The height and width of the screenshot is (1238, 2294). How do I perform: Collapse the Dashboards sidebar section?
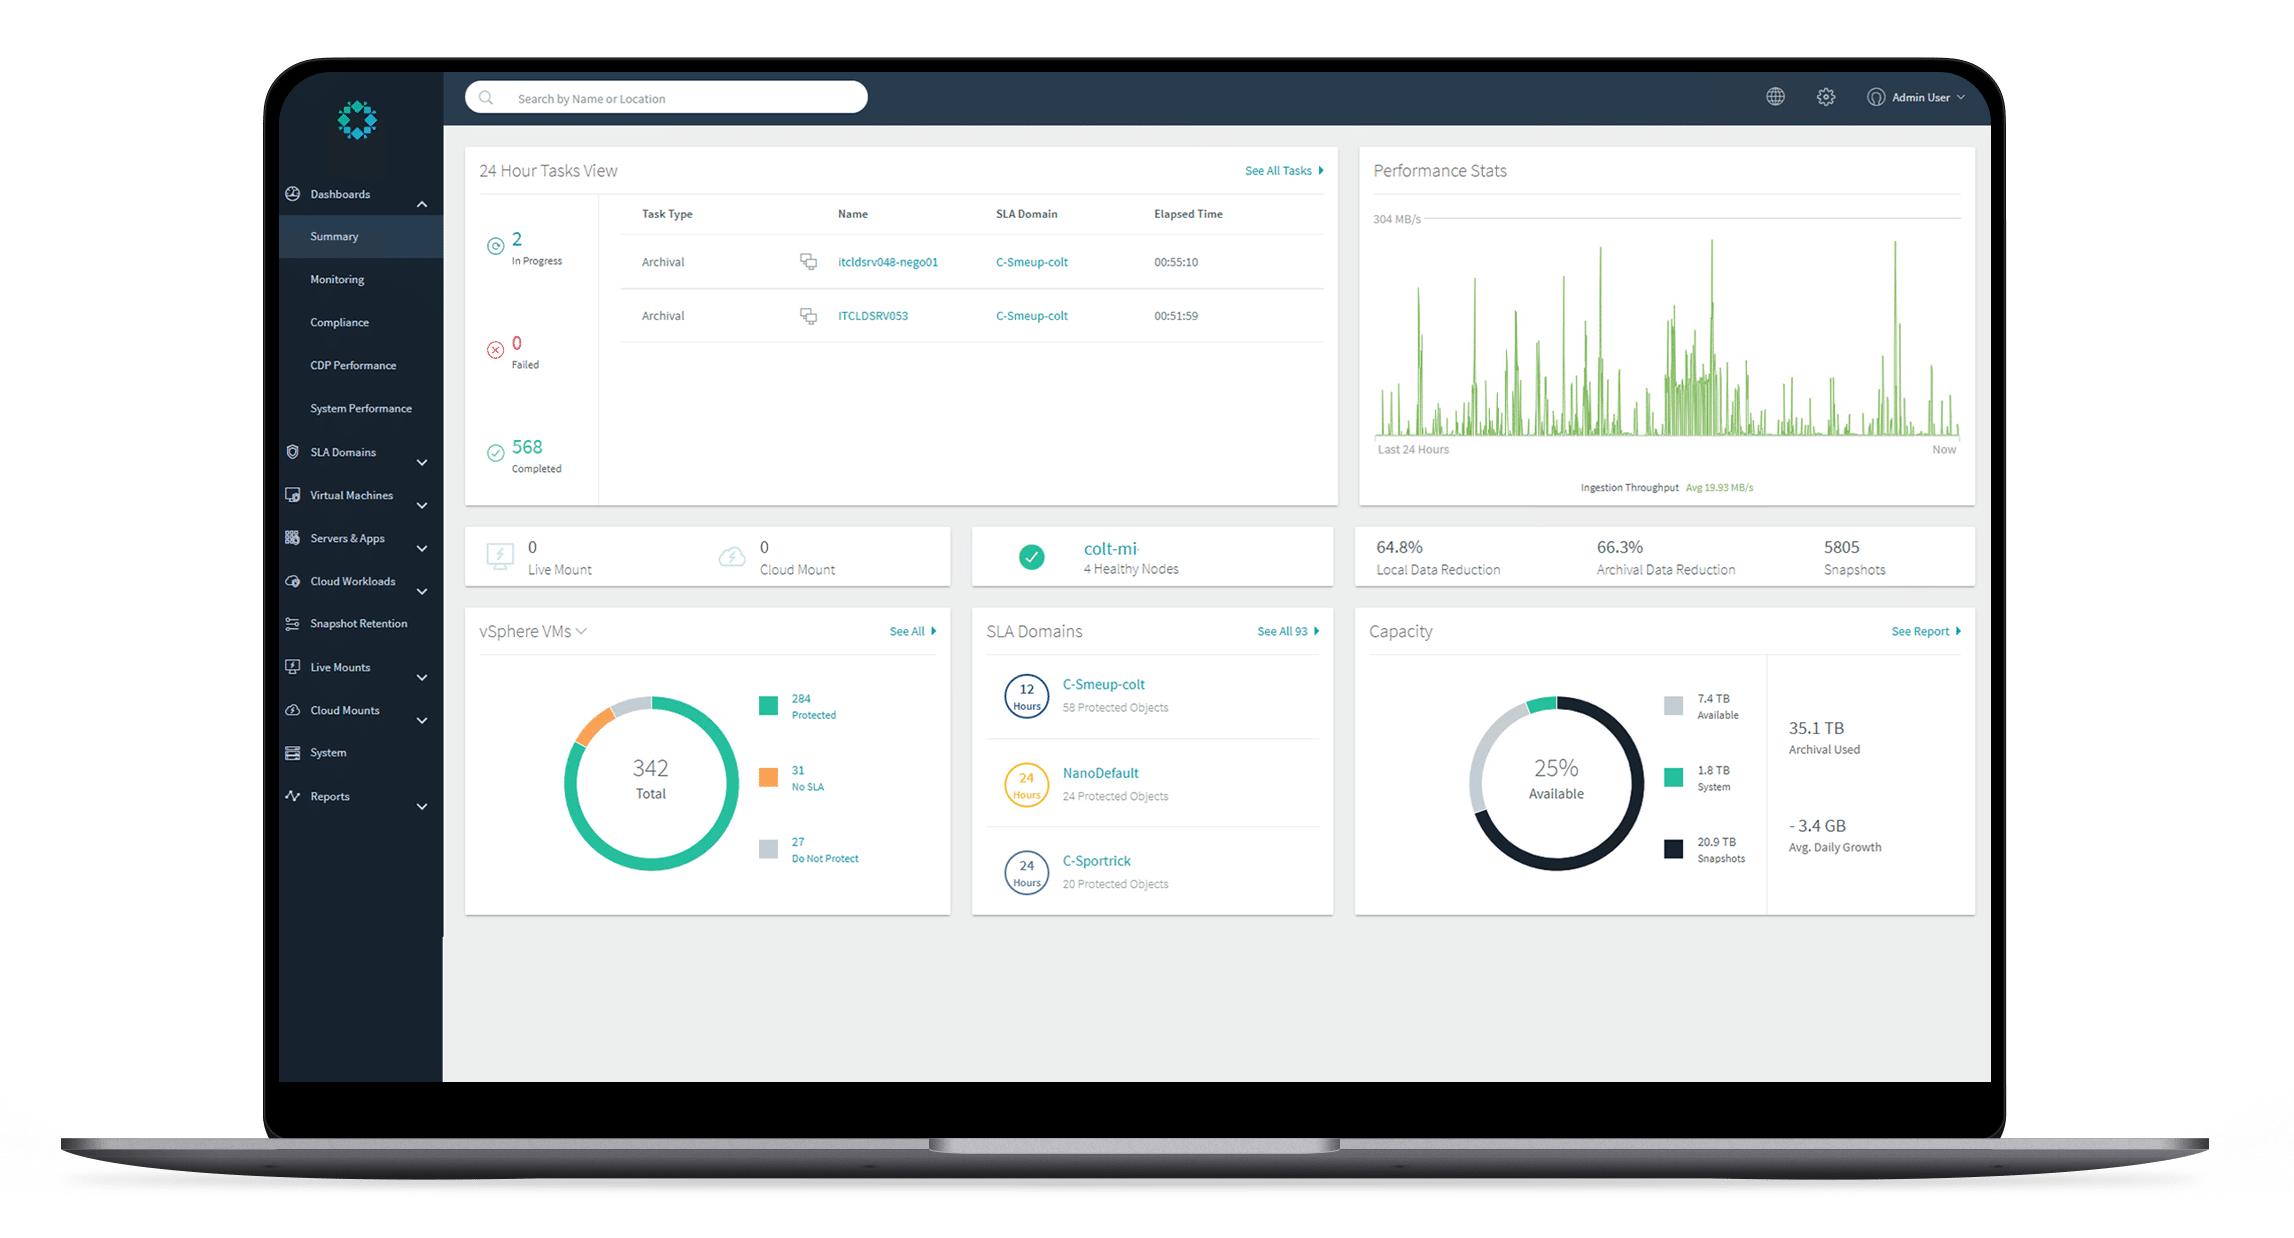422,204
